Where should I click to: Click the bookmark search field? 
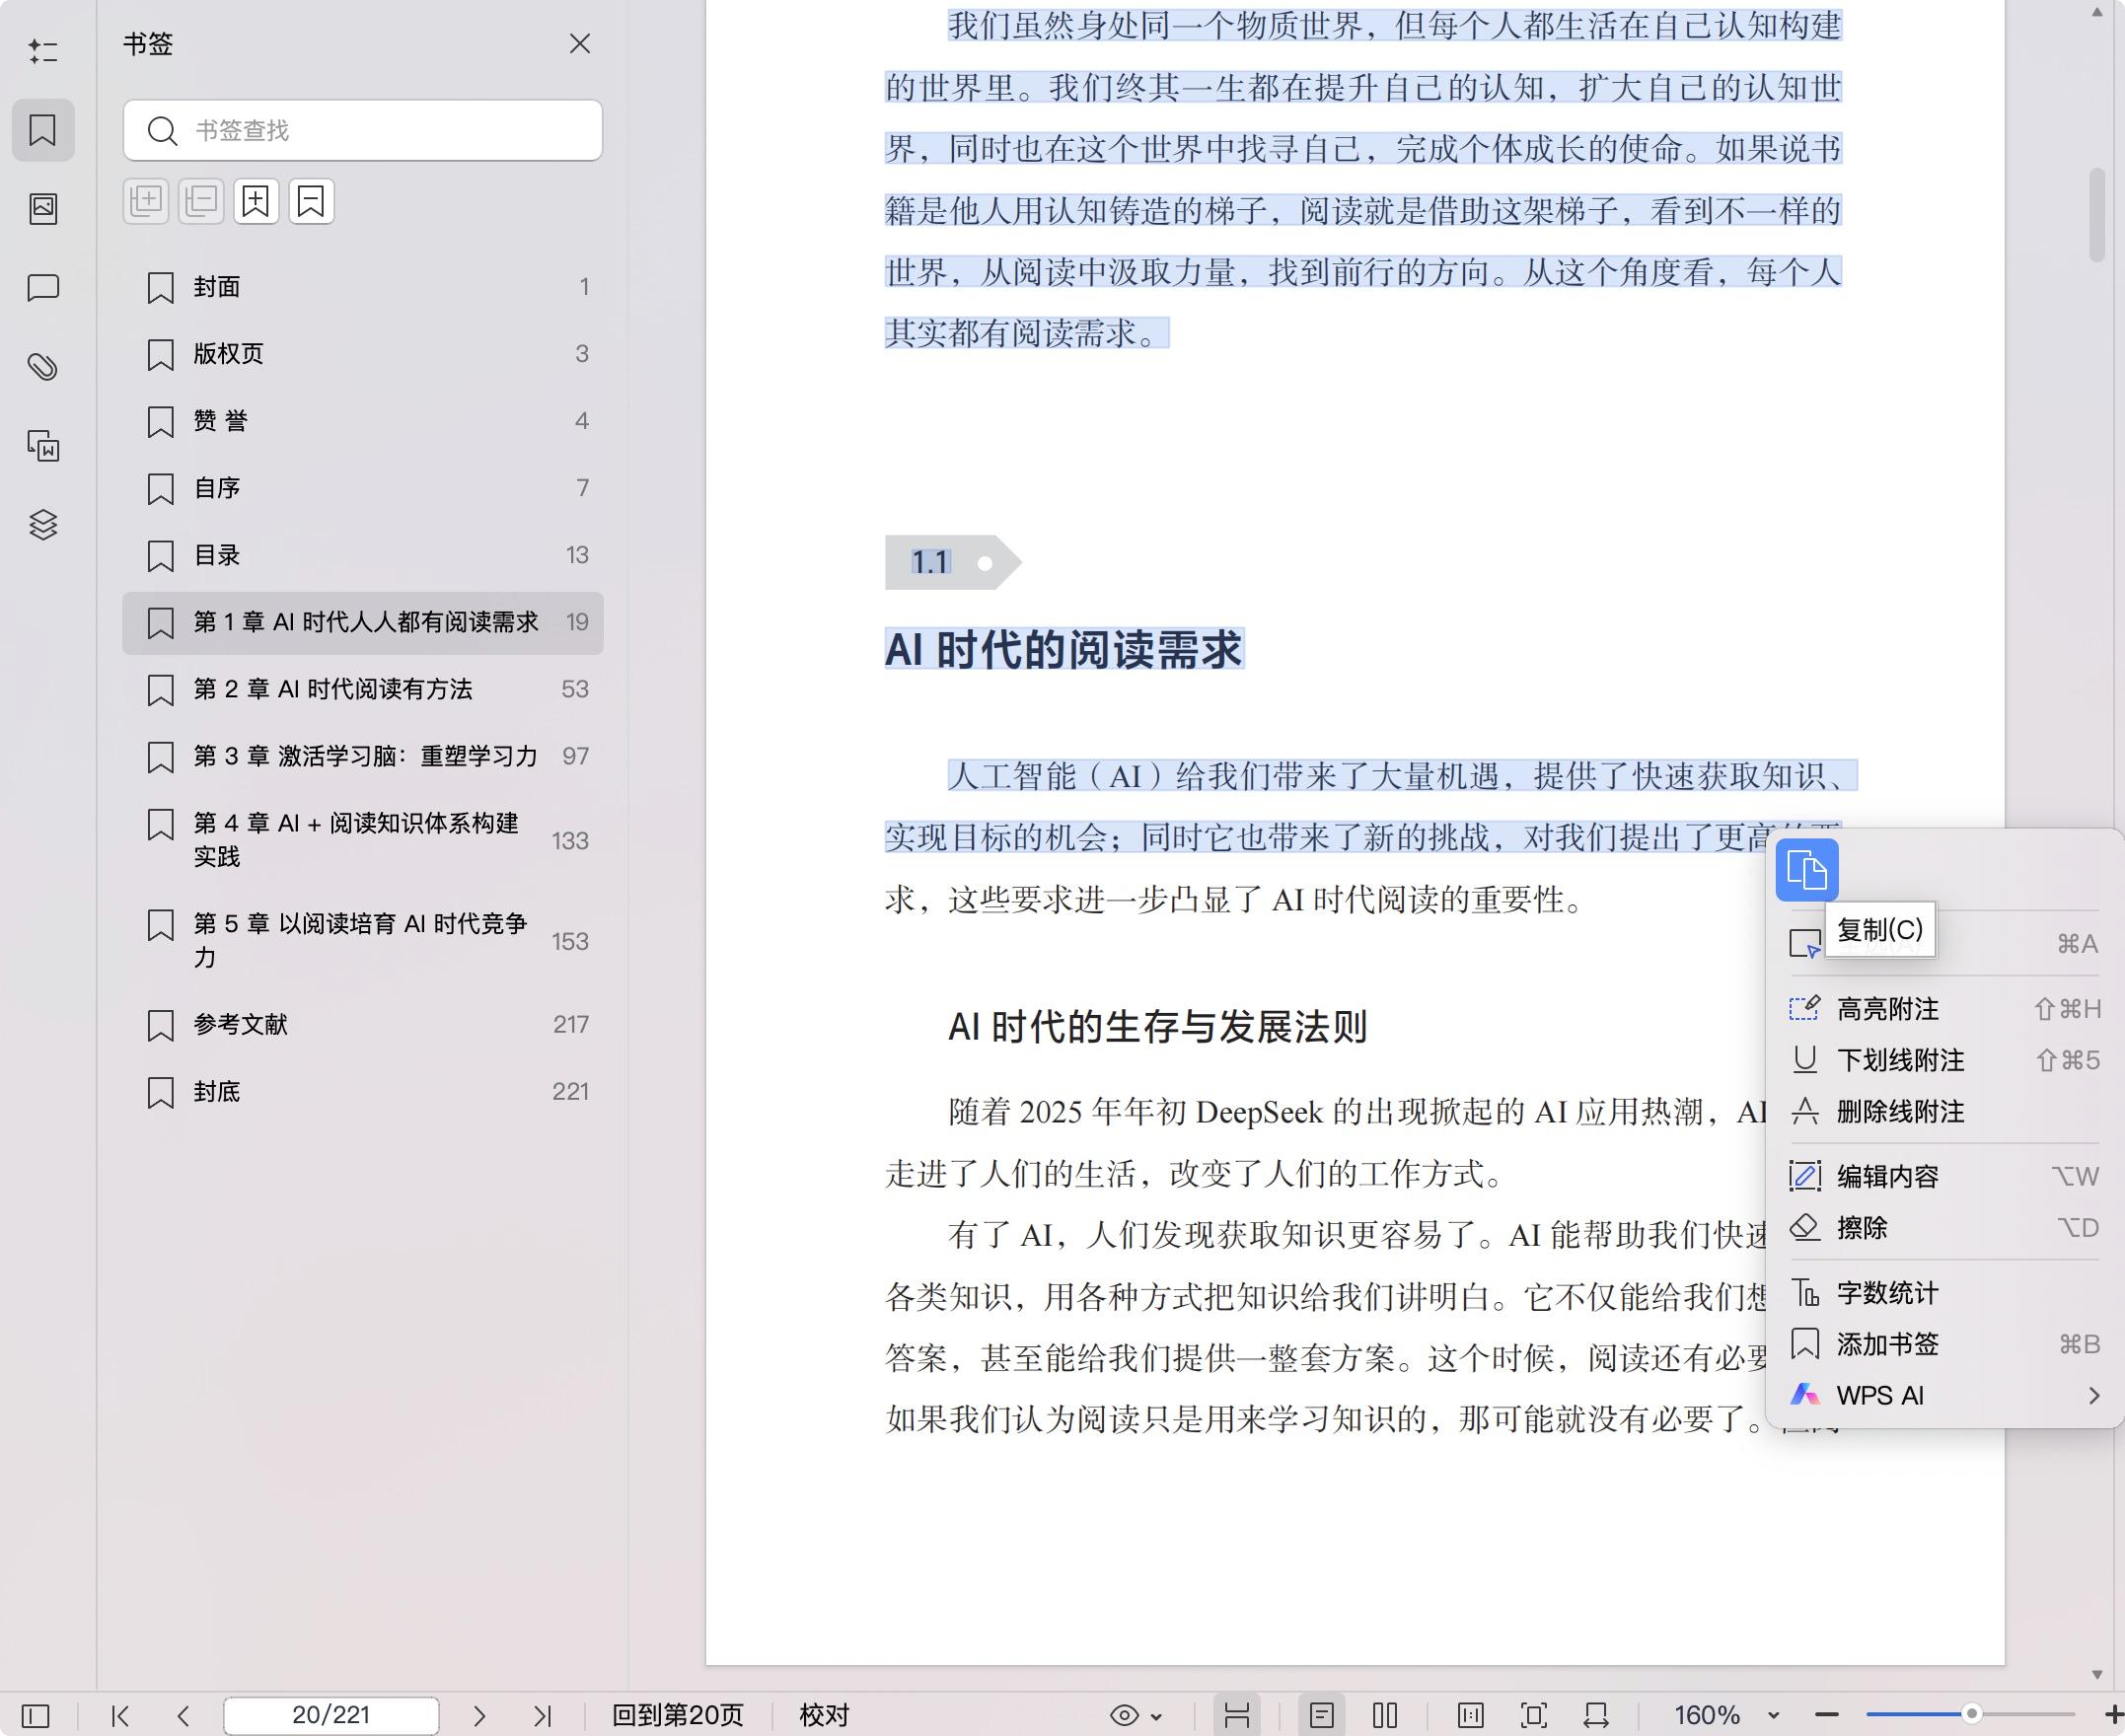pos(363,130)
